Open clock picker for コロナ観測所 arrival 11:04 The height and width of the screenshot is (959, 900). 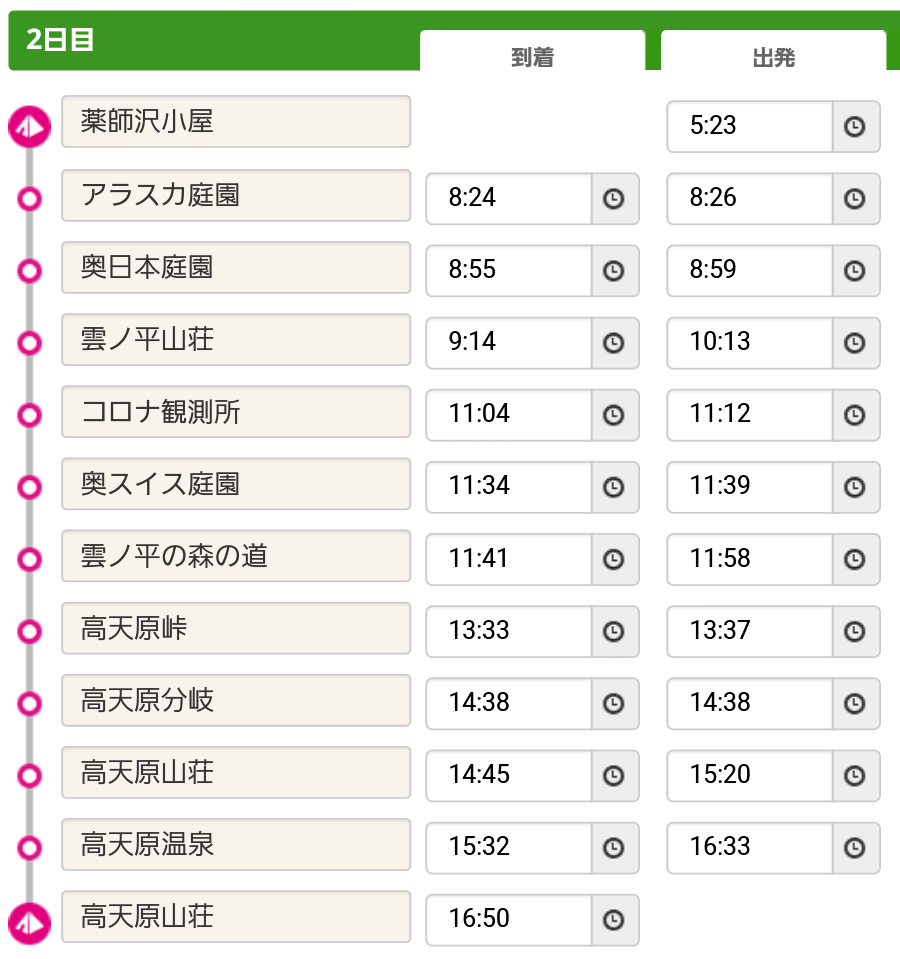(x=614, y=415)
